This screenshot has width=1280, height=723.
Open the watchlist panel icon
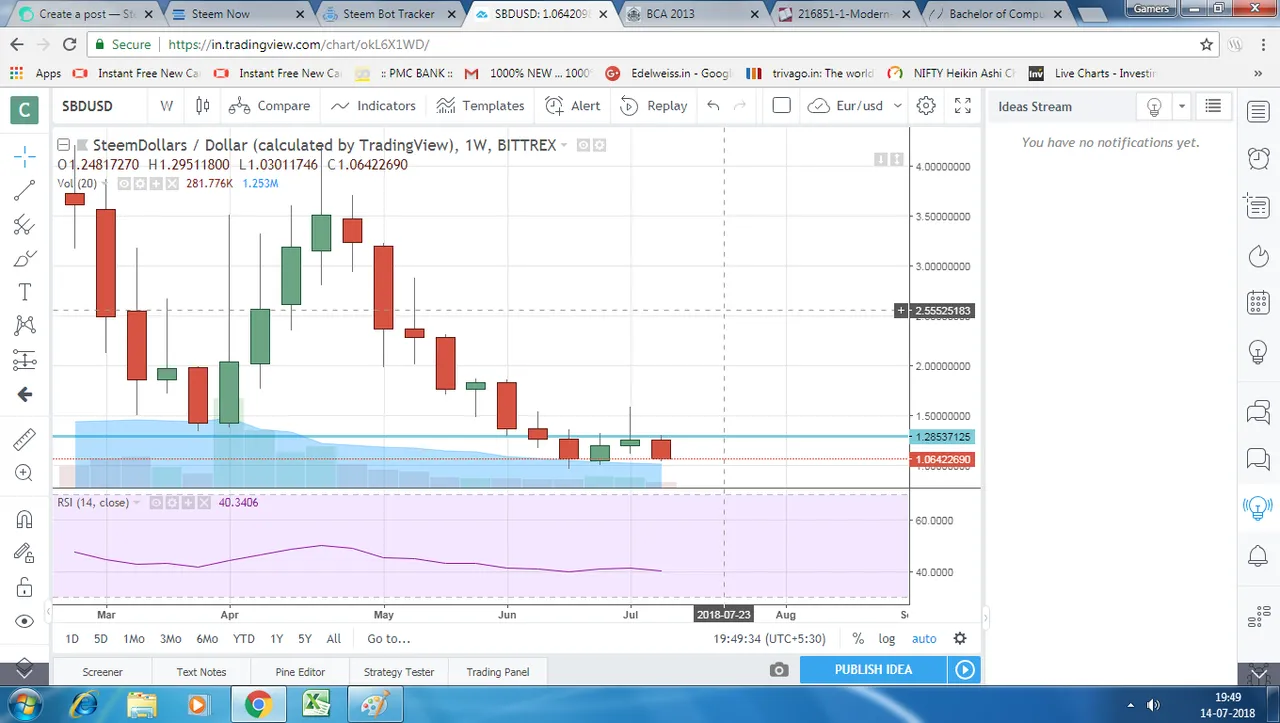point(1258,111)
